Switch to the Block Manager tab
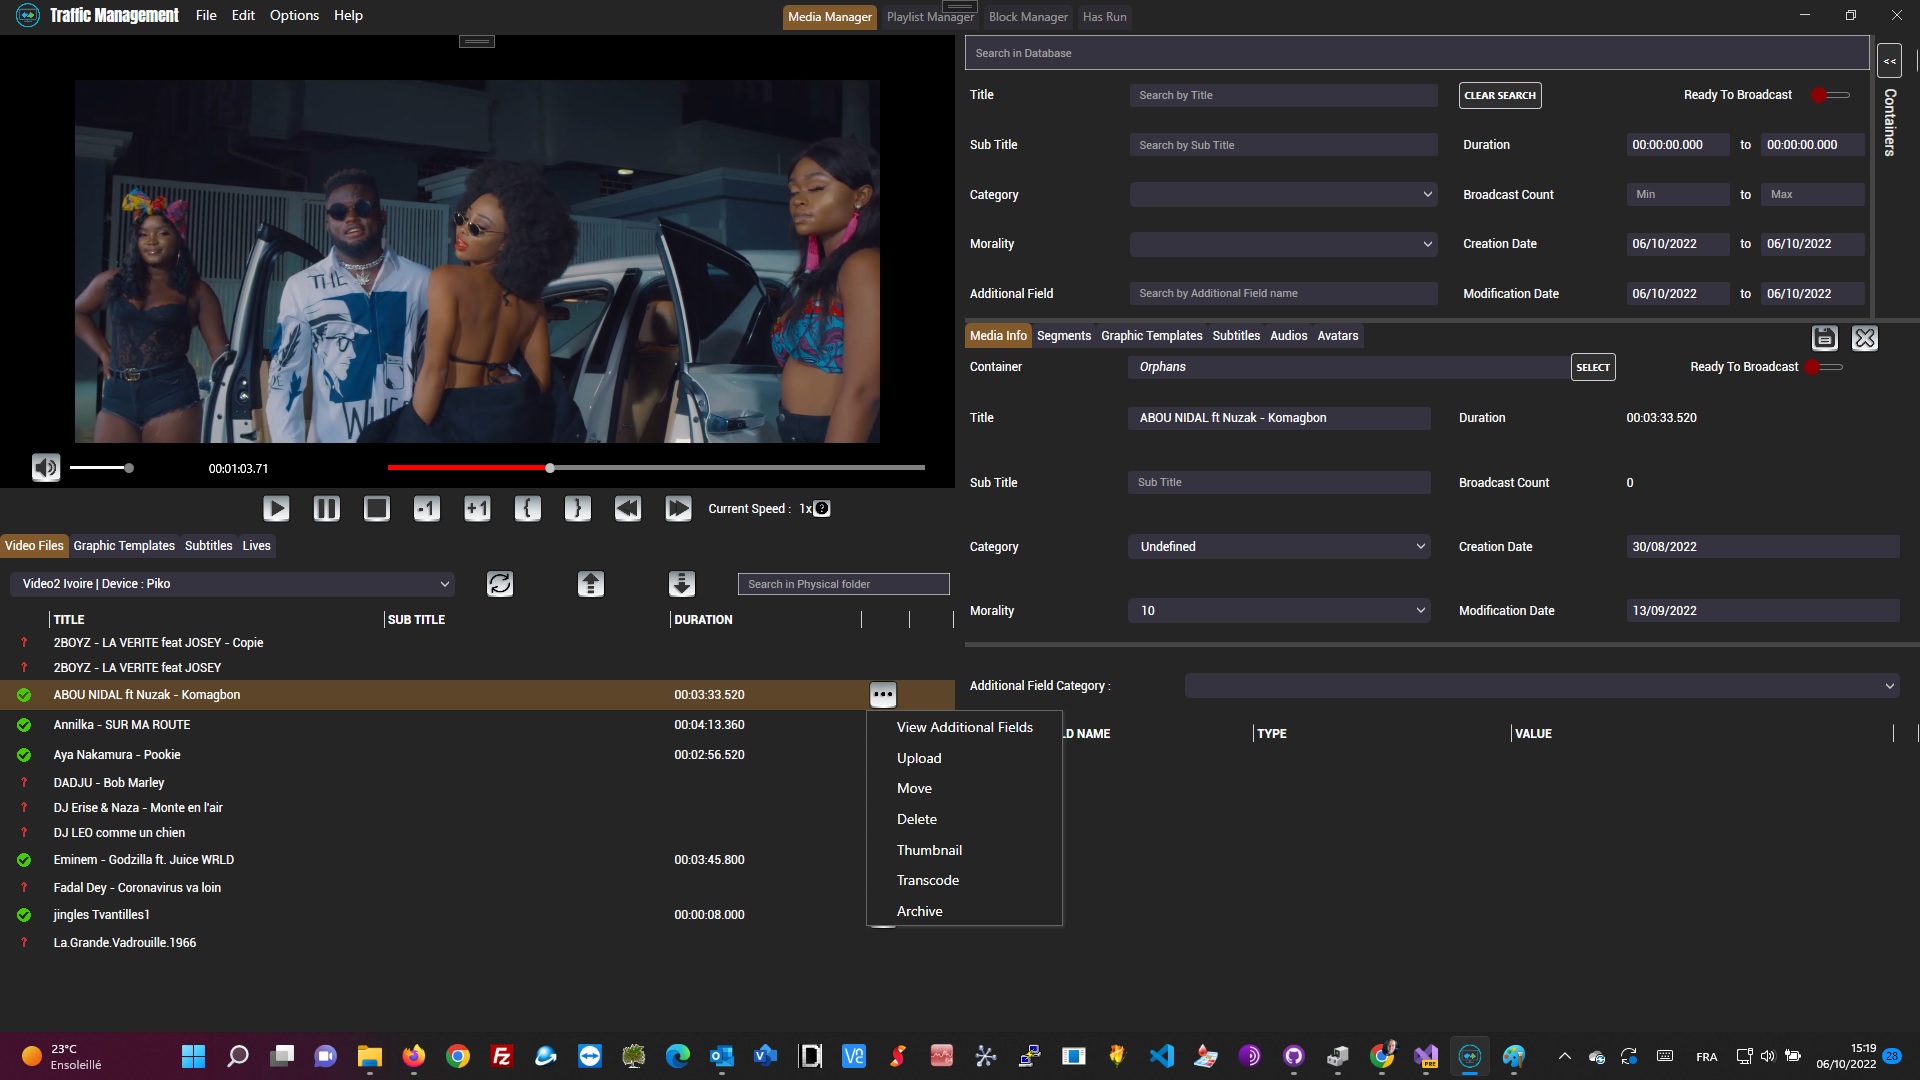This screenshot has width=1920, height=1080. click(x=1028, y=17)
